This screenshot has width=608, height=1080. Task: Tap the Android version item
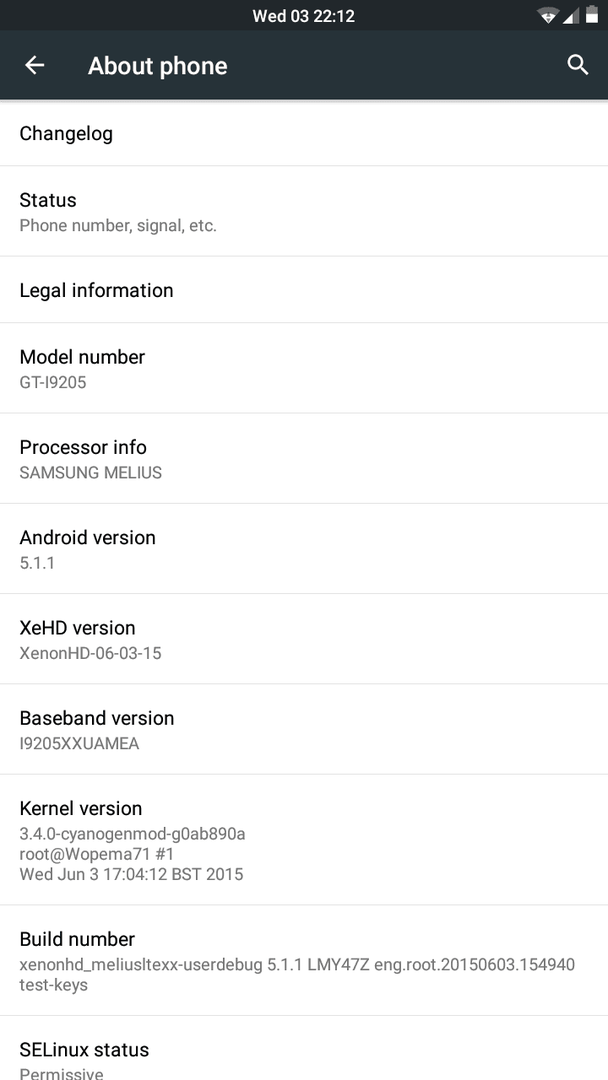pyautogui.click(x=304, y=548)
